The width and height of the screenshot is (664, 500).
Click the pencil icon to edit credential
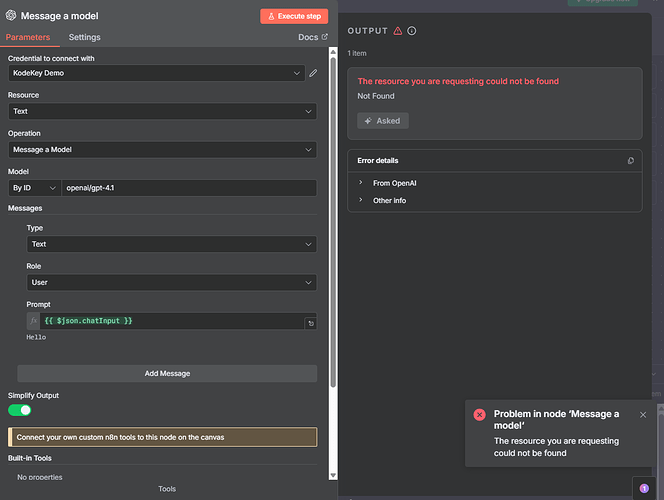coord(313,73)
